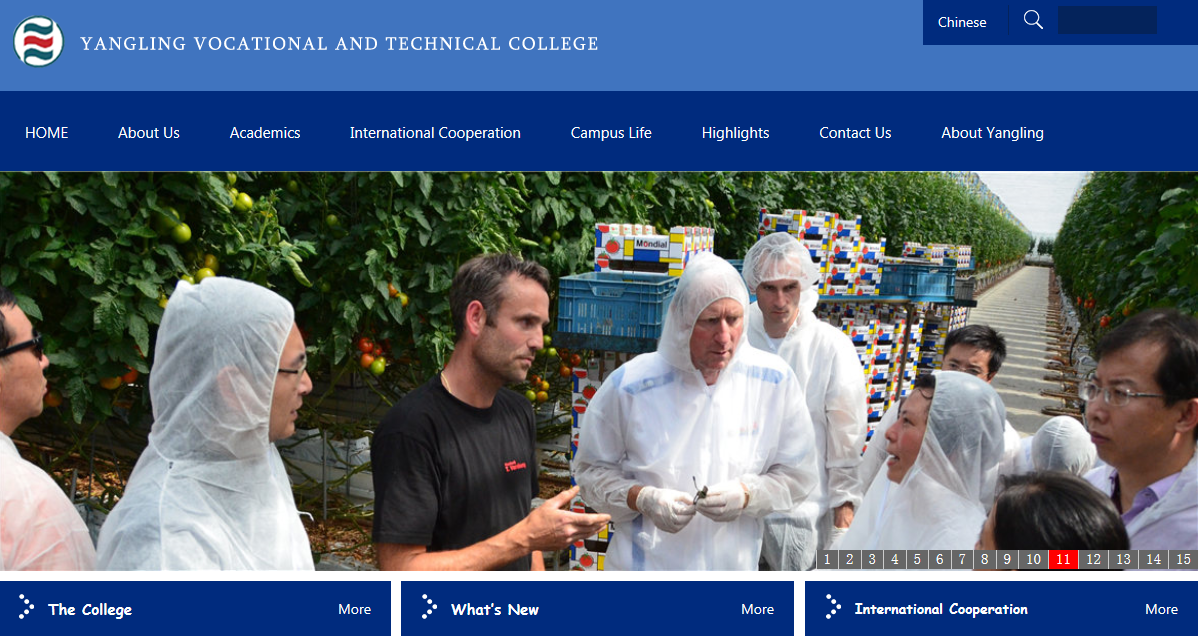Click the search magnifier icon
The image size is (1198, 637).
point(1033,21)
